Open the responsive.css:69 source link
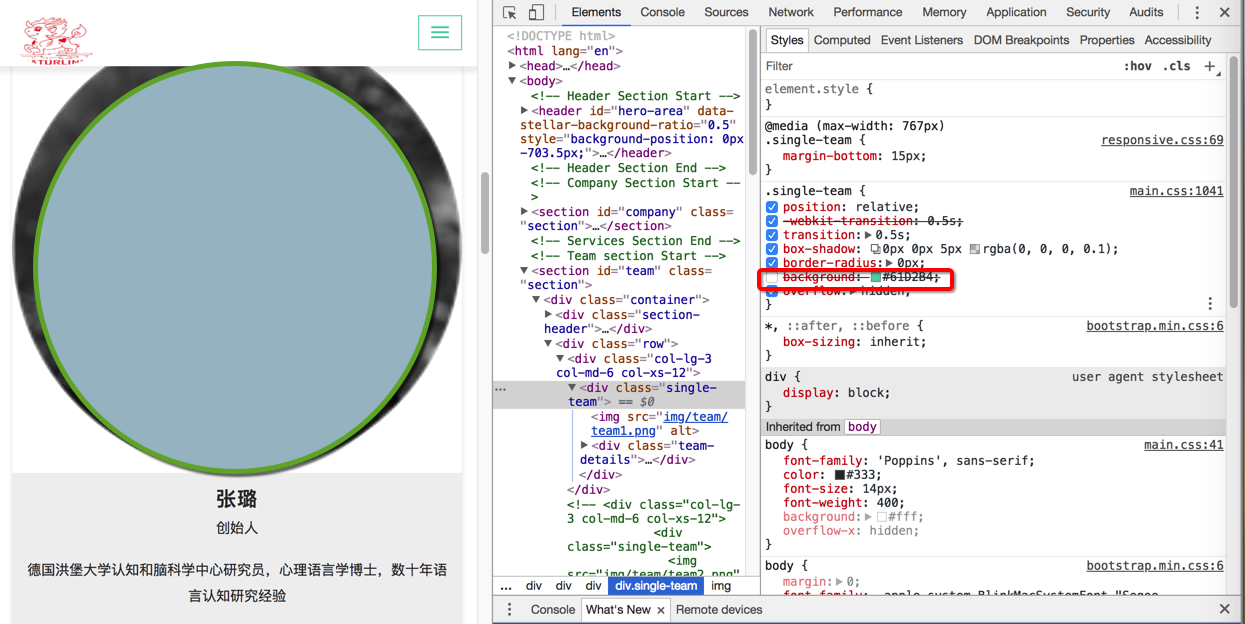The height and width of the screenshot is (624, 1245). (1162, 140)
